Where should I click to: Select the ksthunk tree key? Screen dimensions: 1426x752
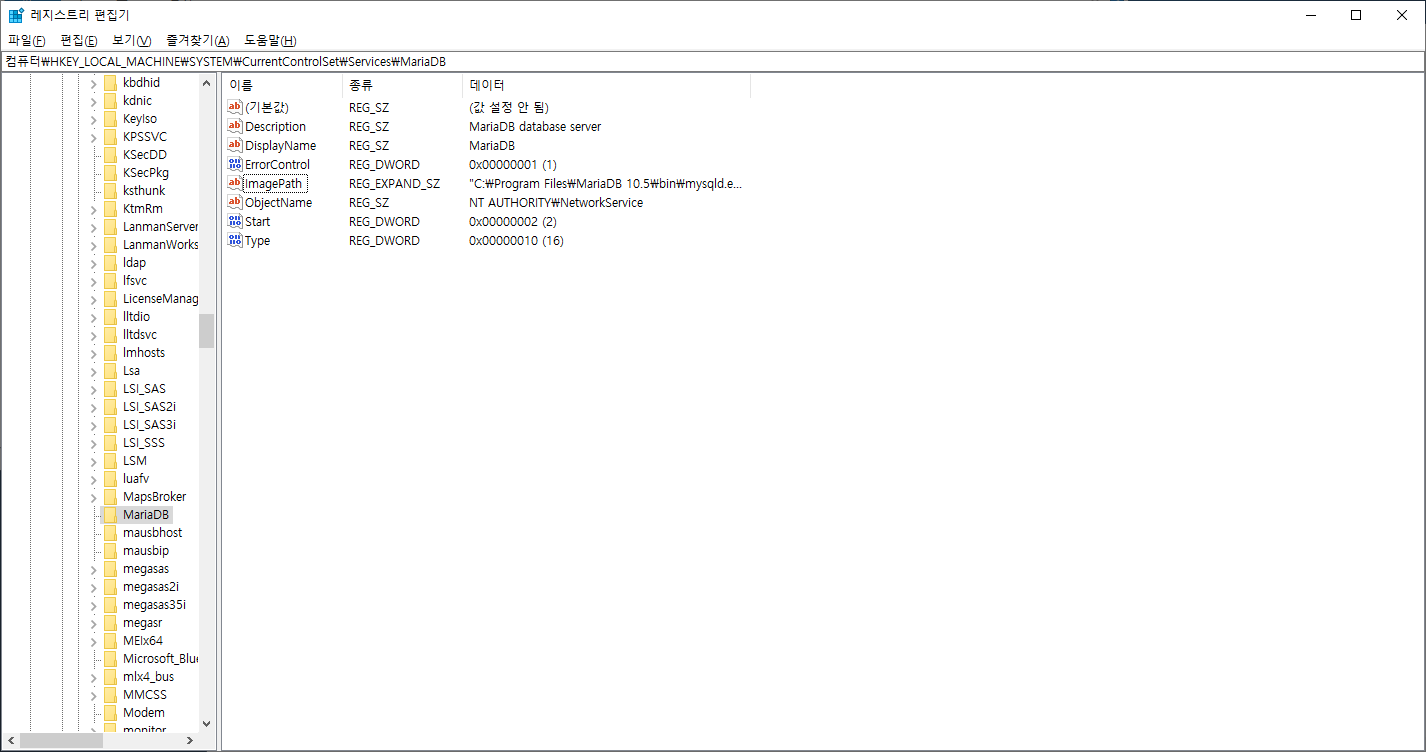point(144,190)
